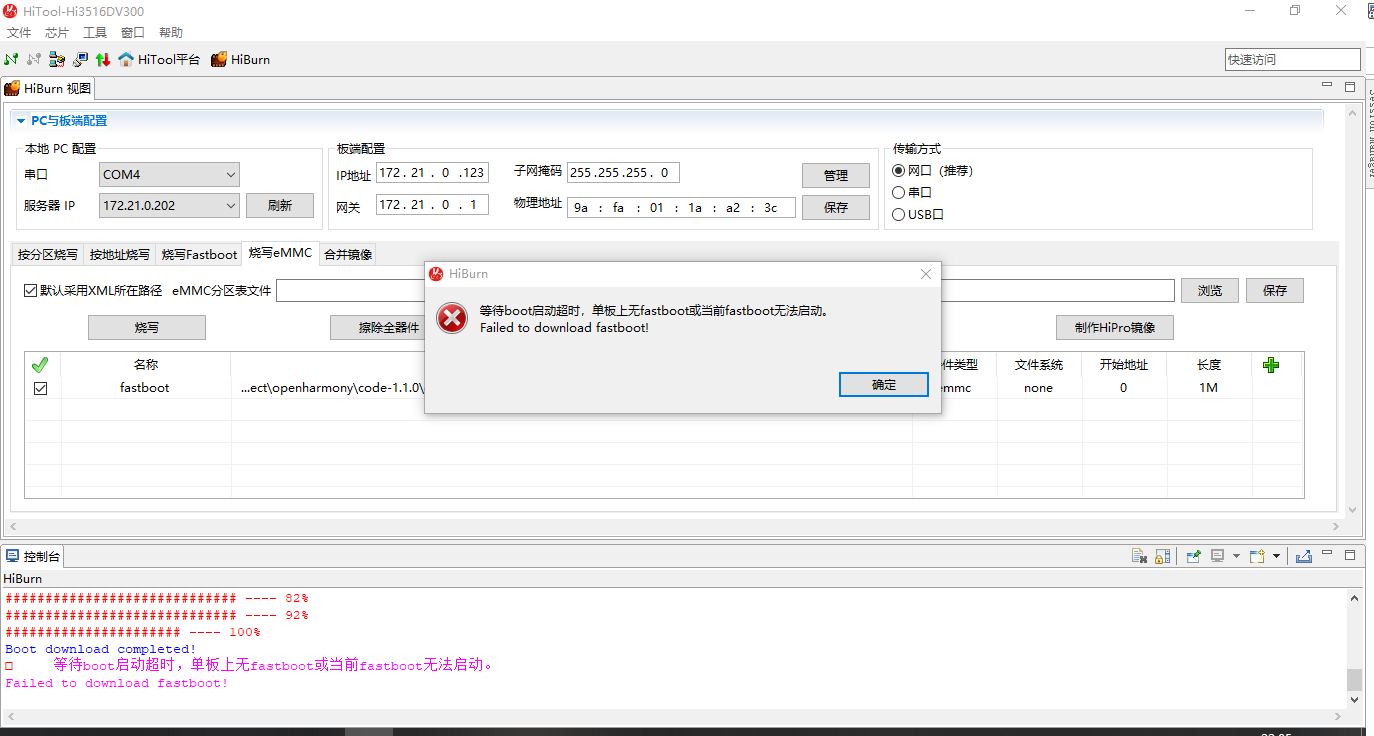Go to HiTool平台 home
This screenshot has height=736, width=1374.
point(159,59)
